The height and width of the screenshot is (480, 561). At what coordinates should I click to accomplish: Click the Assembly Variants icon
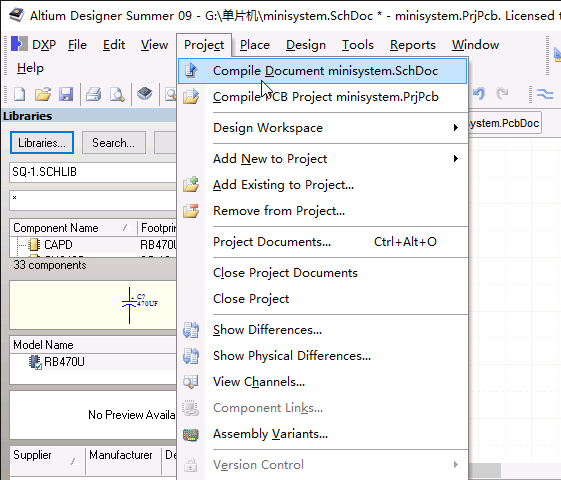pyautogui.click(x=191, y=434)
